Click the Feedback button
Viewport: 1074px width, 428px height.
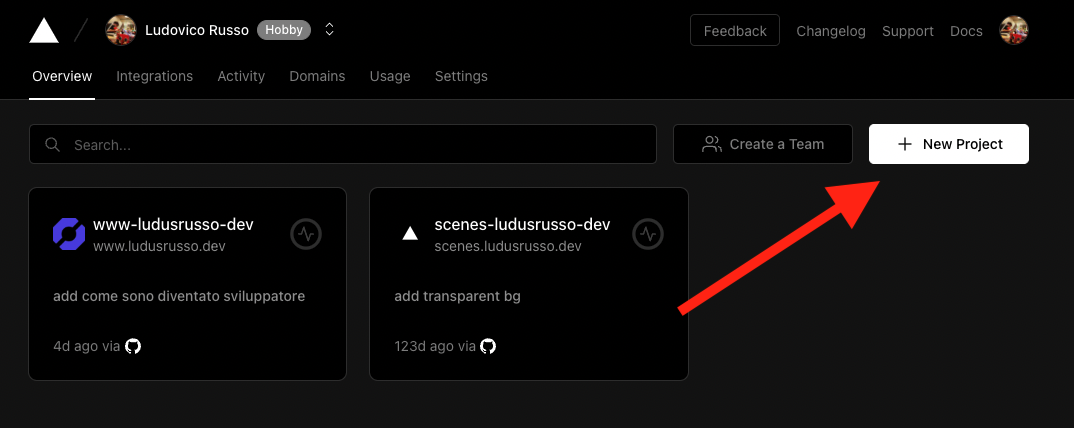734,31
